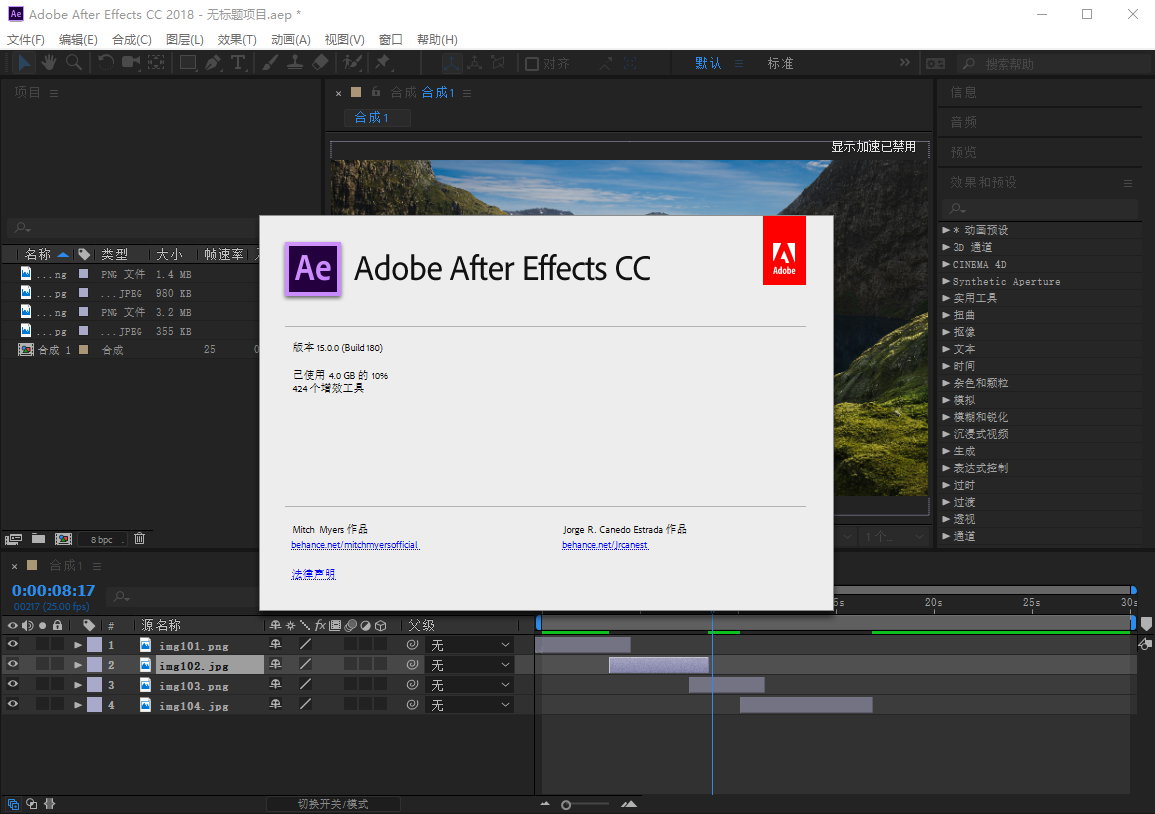Toggle quality switch on img102.jpg layer
The width and height of the screenshot is (1155, 814).
point(305,664)
